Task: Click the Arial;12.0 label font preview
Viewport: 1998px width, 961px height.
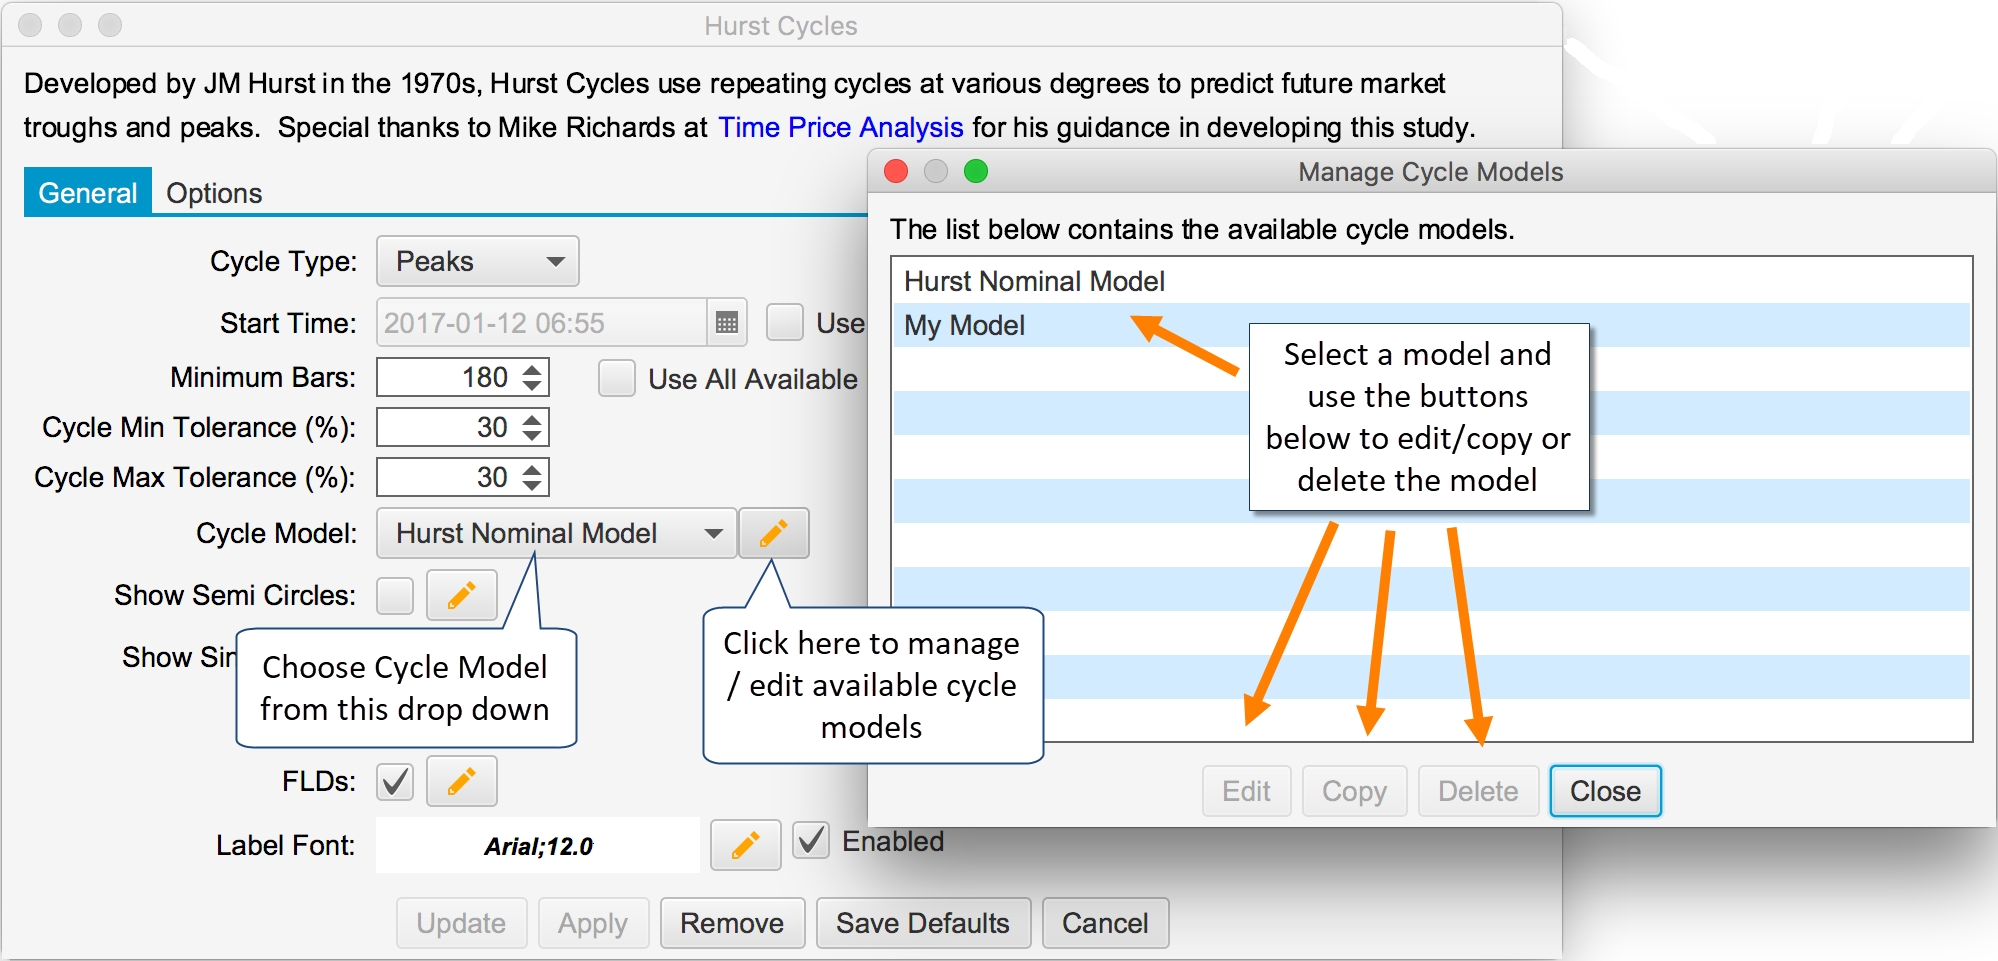Action: coord(538,845)
